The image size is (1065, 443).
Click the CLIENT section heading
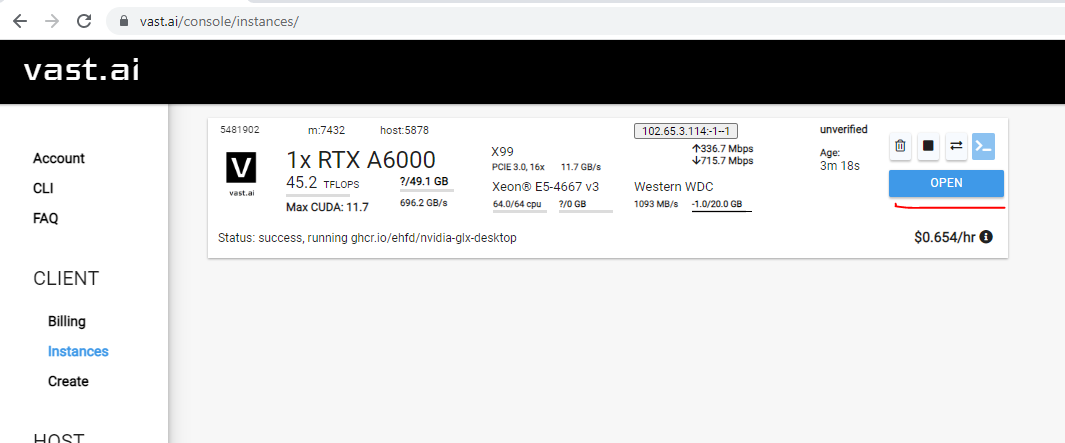(66, 279)
